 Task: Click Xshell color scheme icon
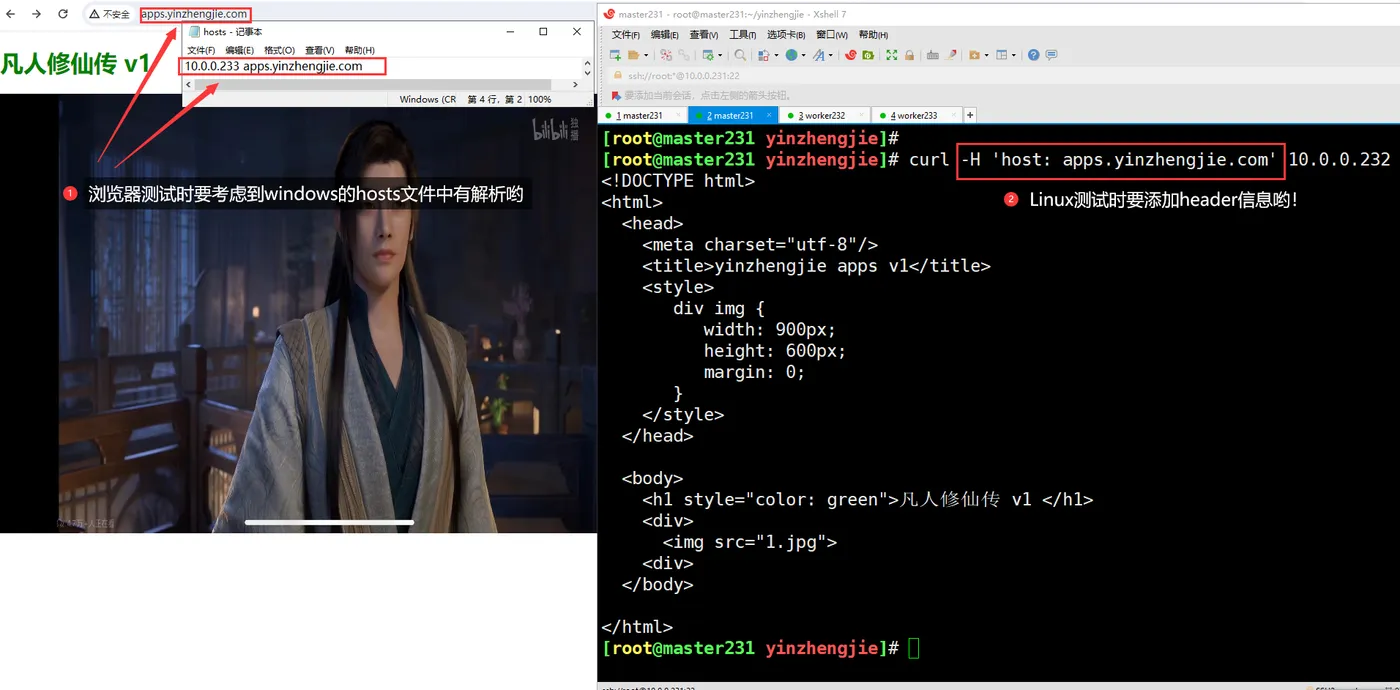click(x=763, y=55)
